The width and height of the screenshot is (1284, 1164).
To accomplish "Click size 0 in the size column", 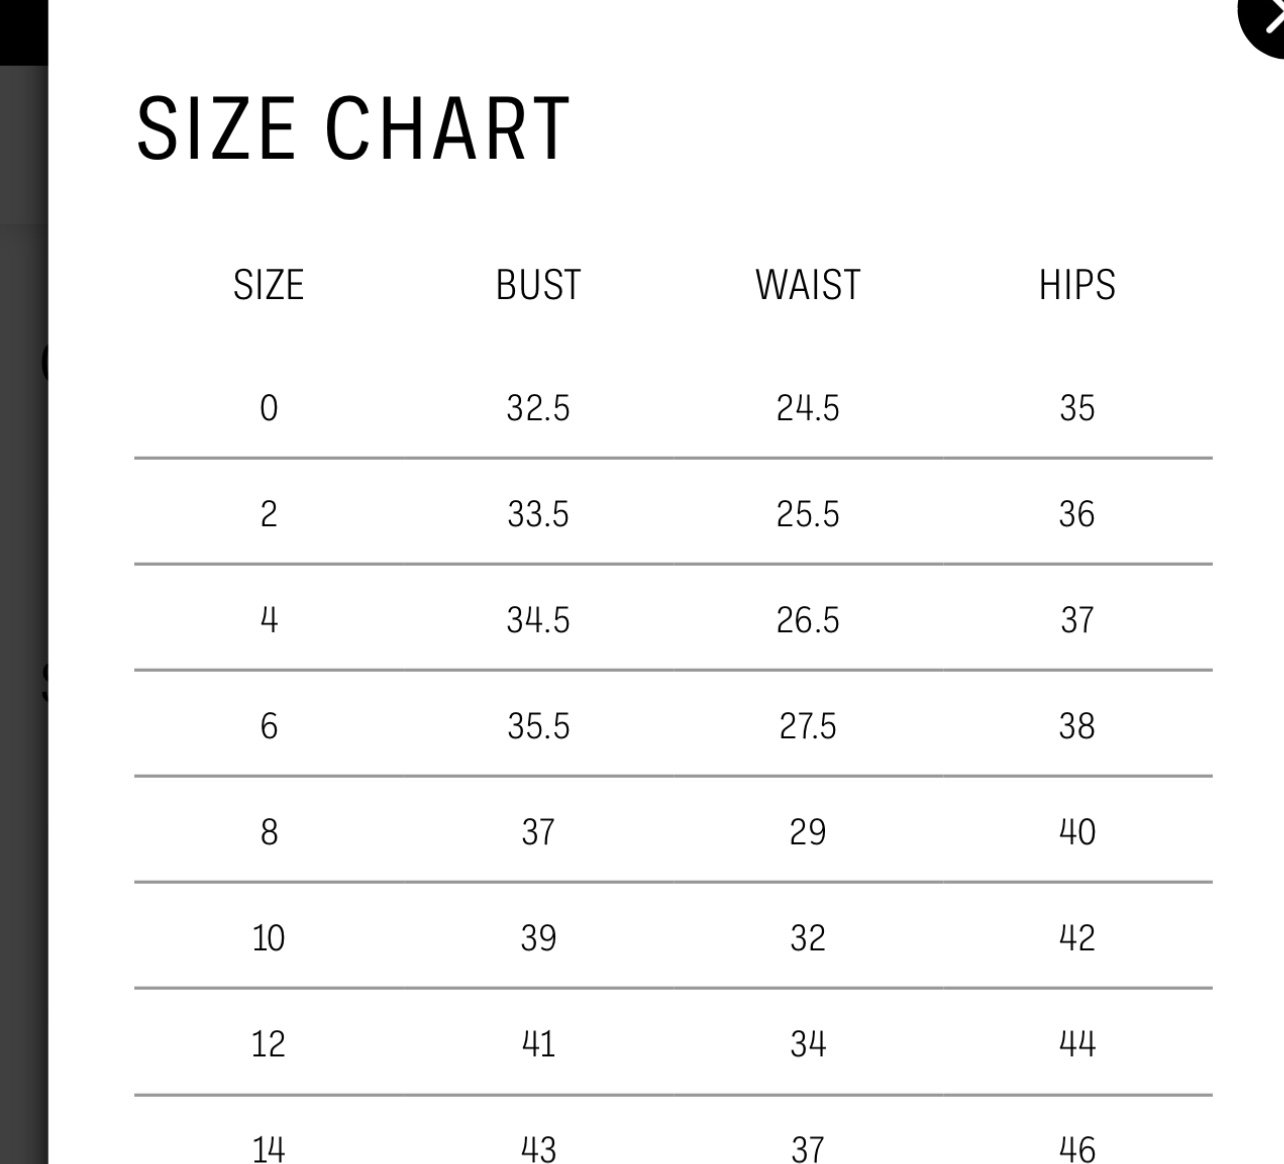I will 268,408.
